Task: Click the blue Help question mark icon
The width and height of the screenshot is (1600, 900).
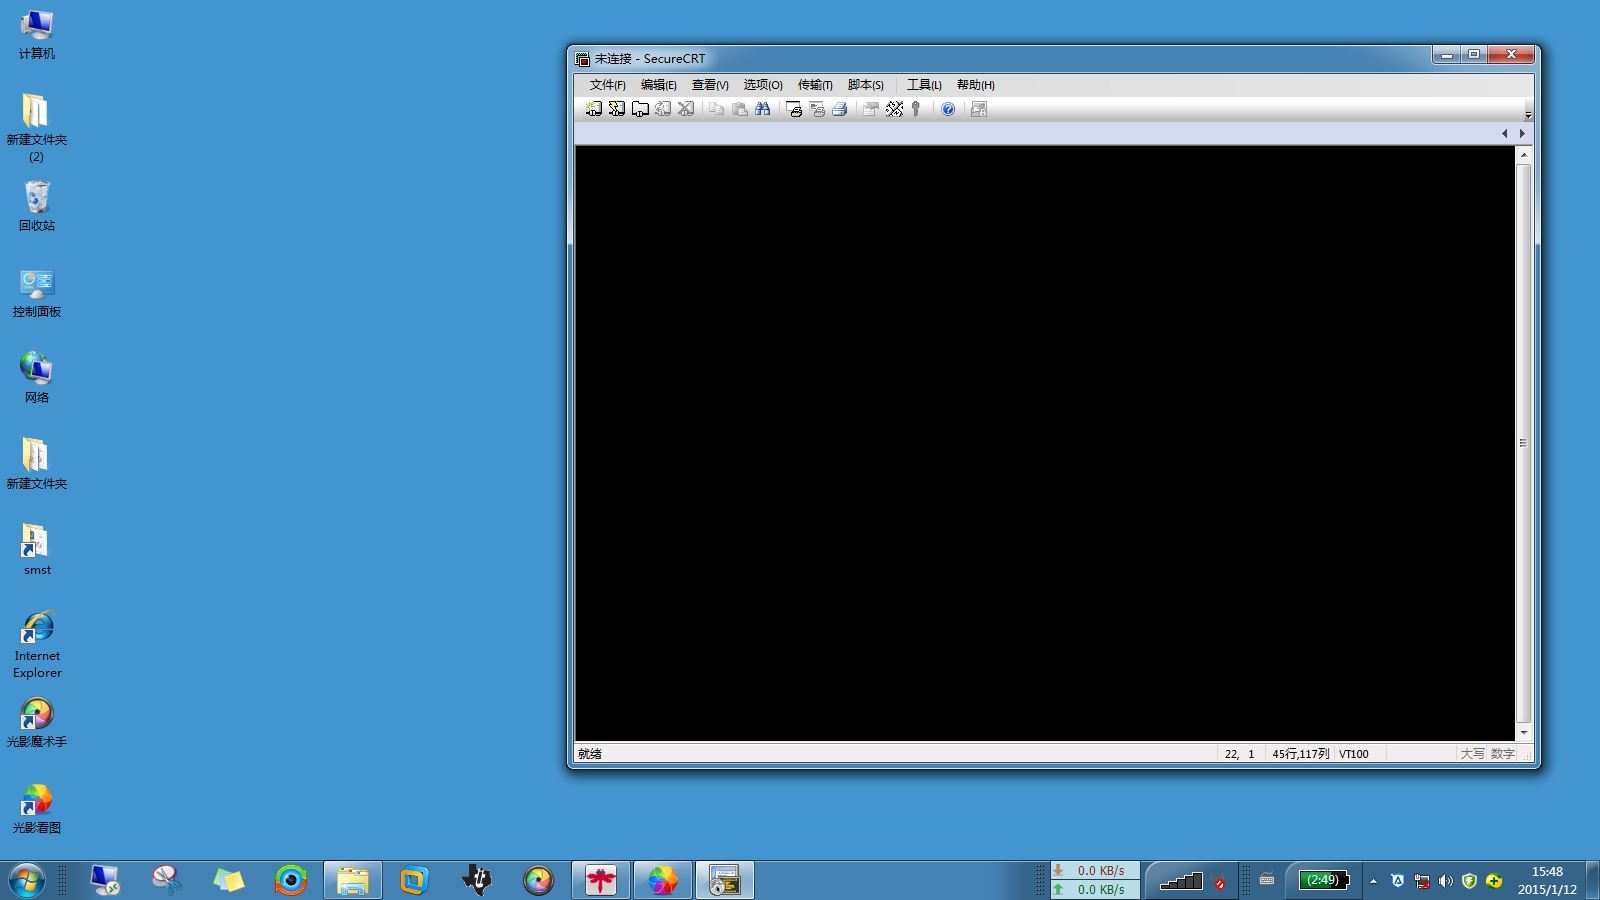Action: tap(948, 109)
